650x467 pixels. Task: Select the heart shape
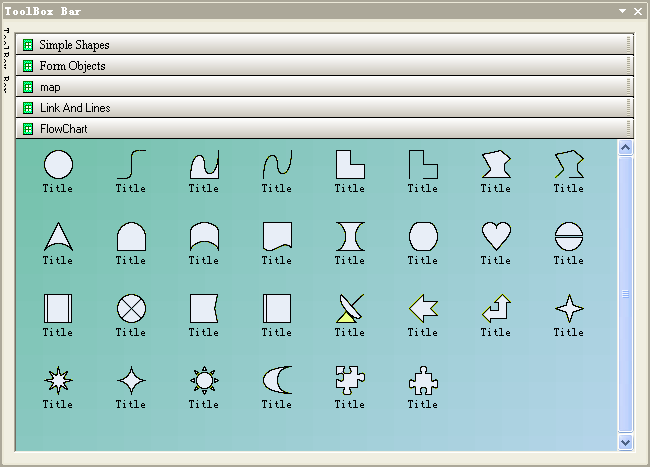click(x=496, y=237)
